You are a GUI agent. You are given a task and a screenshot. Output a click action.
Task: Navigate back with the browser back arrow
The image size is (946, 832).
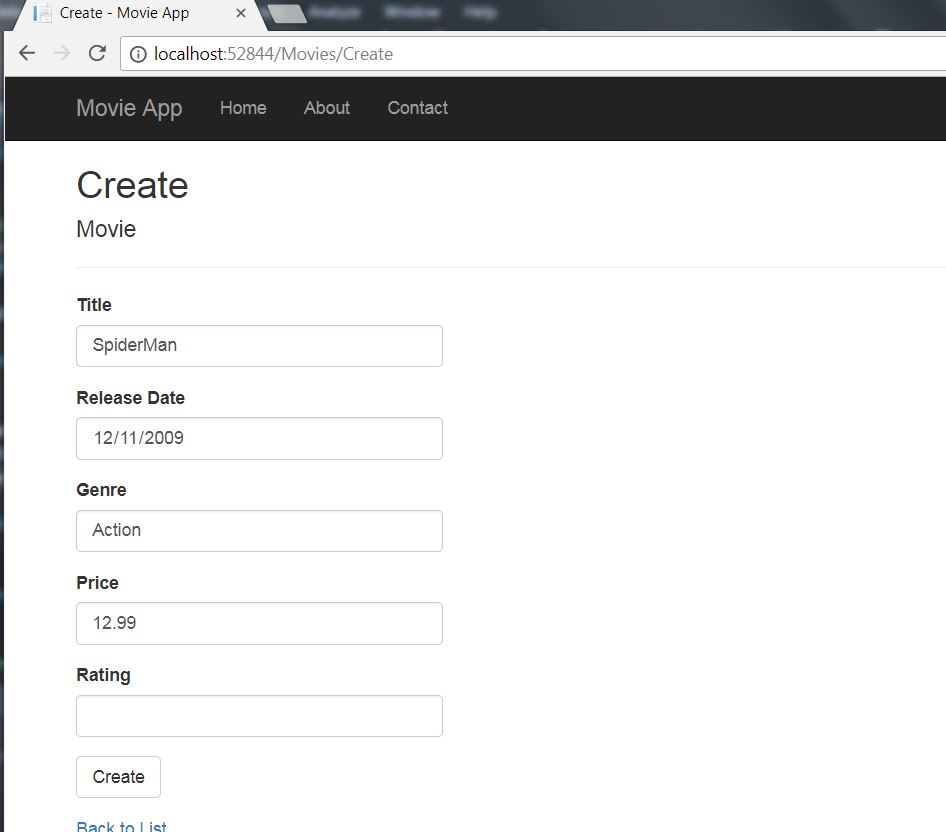click(26, 53)
